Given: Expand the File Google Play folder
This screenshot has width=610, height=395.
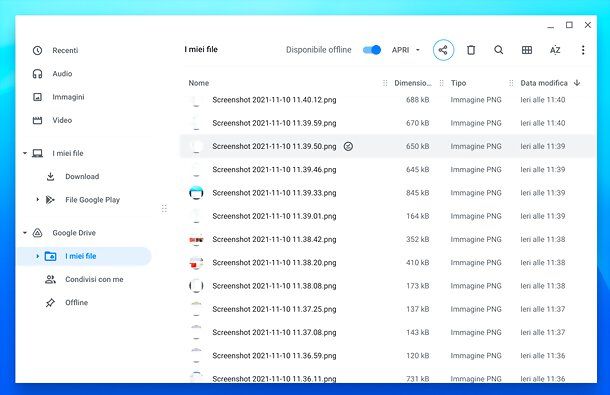Looking at the screenshot, I should point(37,200).
